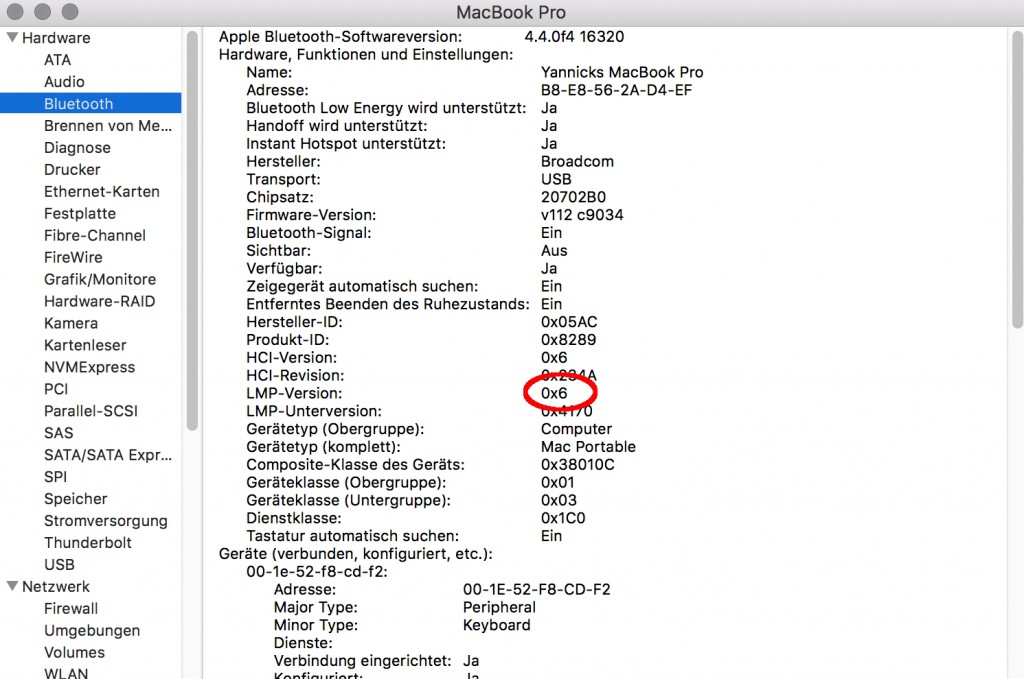Select Umgebungen under Netzwerk
1024x679 pixels.
[x=89, y=630]
